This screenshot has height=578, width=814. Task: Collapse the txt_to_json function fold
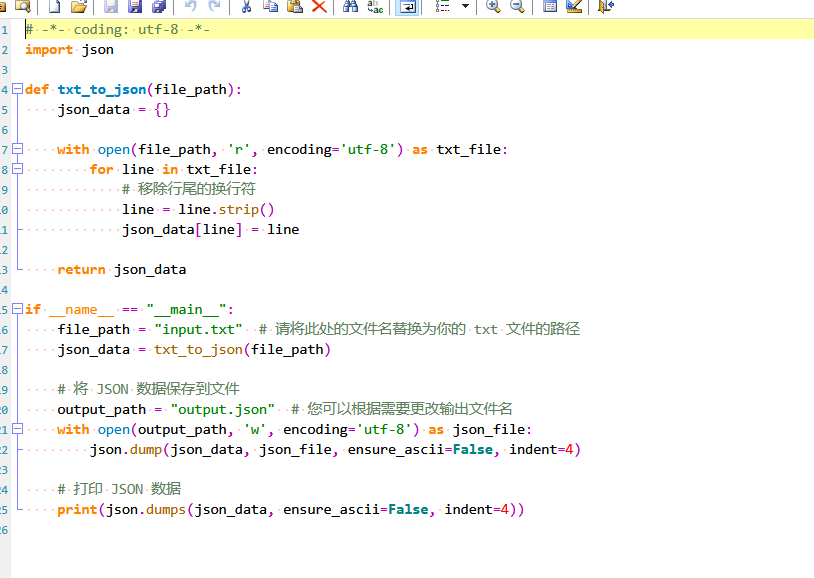point(17,89)
